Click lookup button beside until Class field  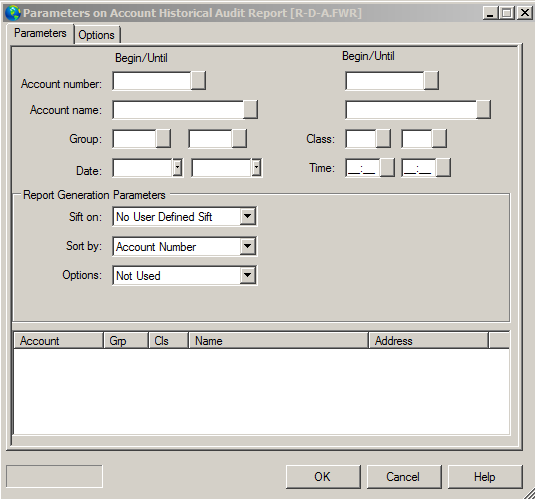pos(439,139)
